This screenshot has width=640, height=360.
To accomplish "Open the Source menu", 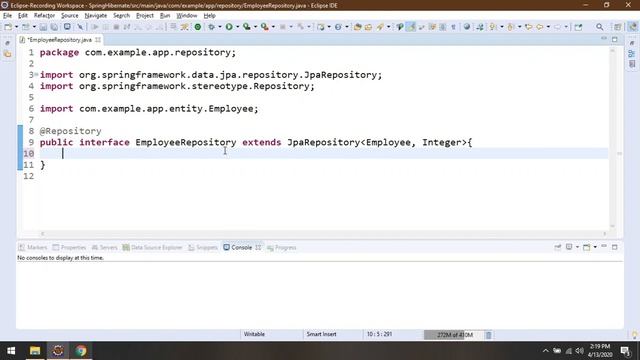I will pos(70,16).
